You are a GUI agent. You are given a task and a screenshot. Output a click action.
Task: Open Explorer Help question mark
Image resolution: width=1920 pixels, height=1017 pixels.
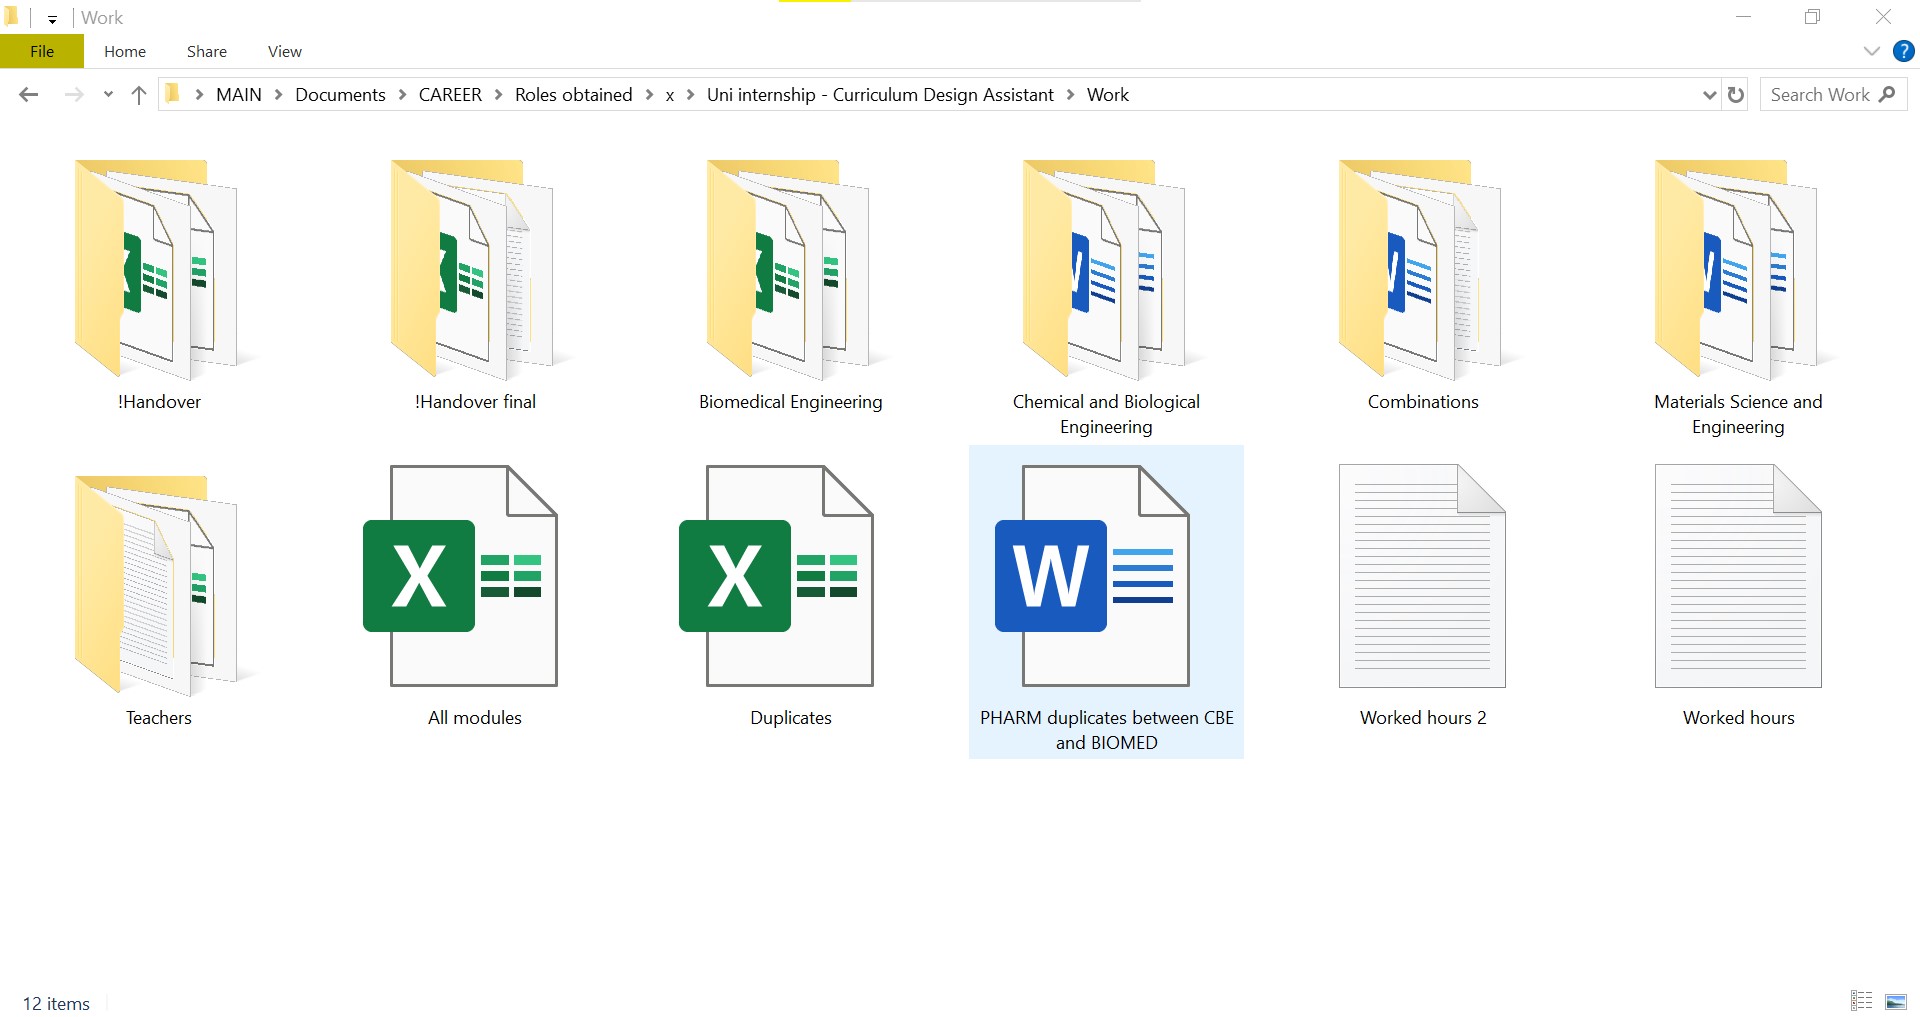[1904, 51]
